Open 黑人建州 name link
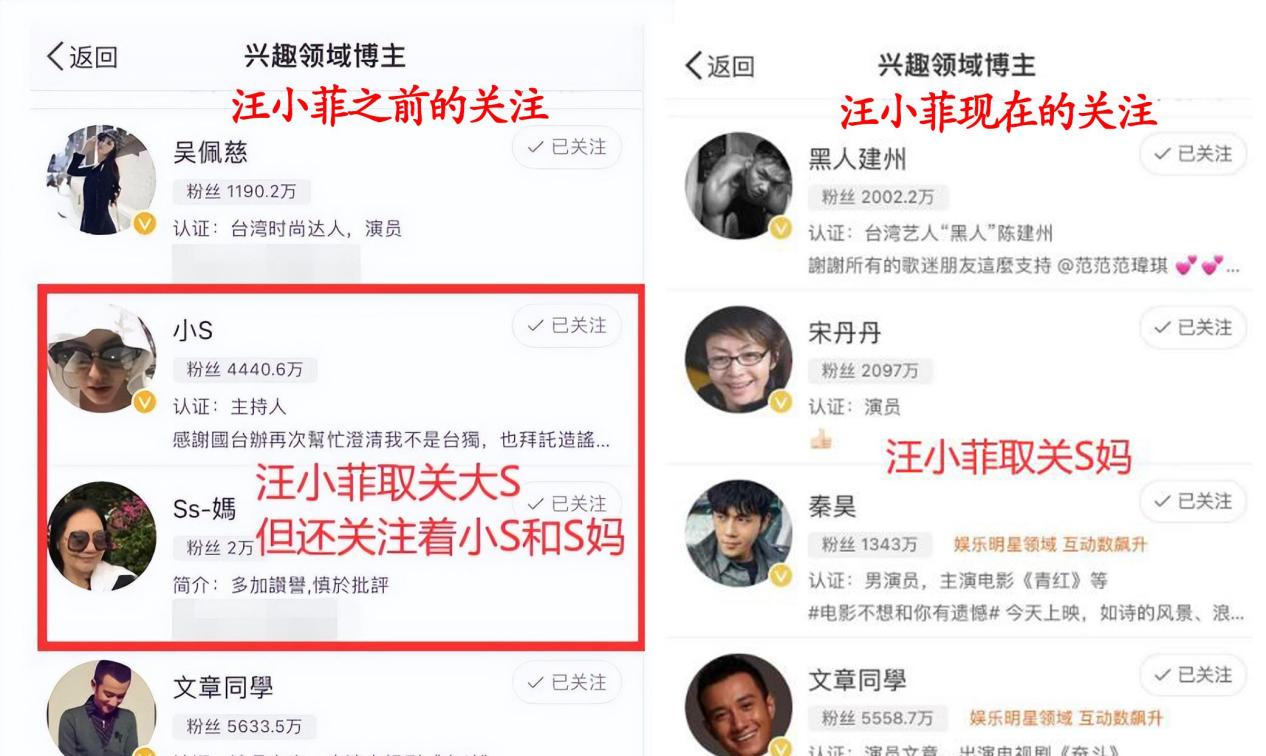This screenshot has width=1266, height=756. click(x=857, y=159)
